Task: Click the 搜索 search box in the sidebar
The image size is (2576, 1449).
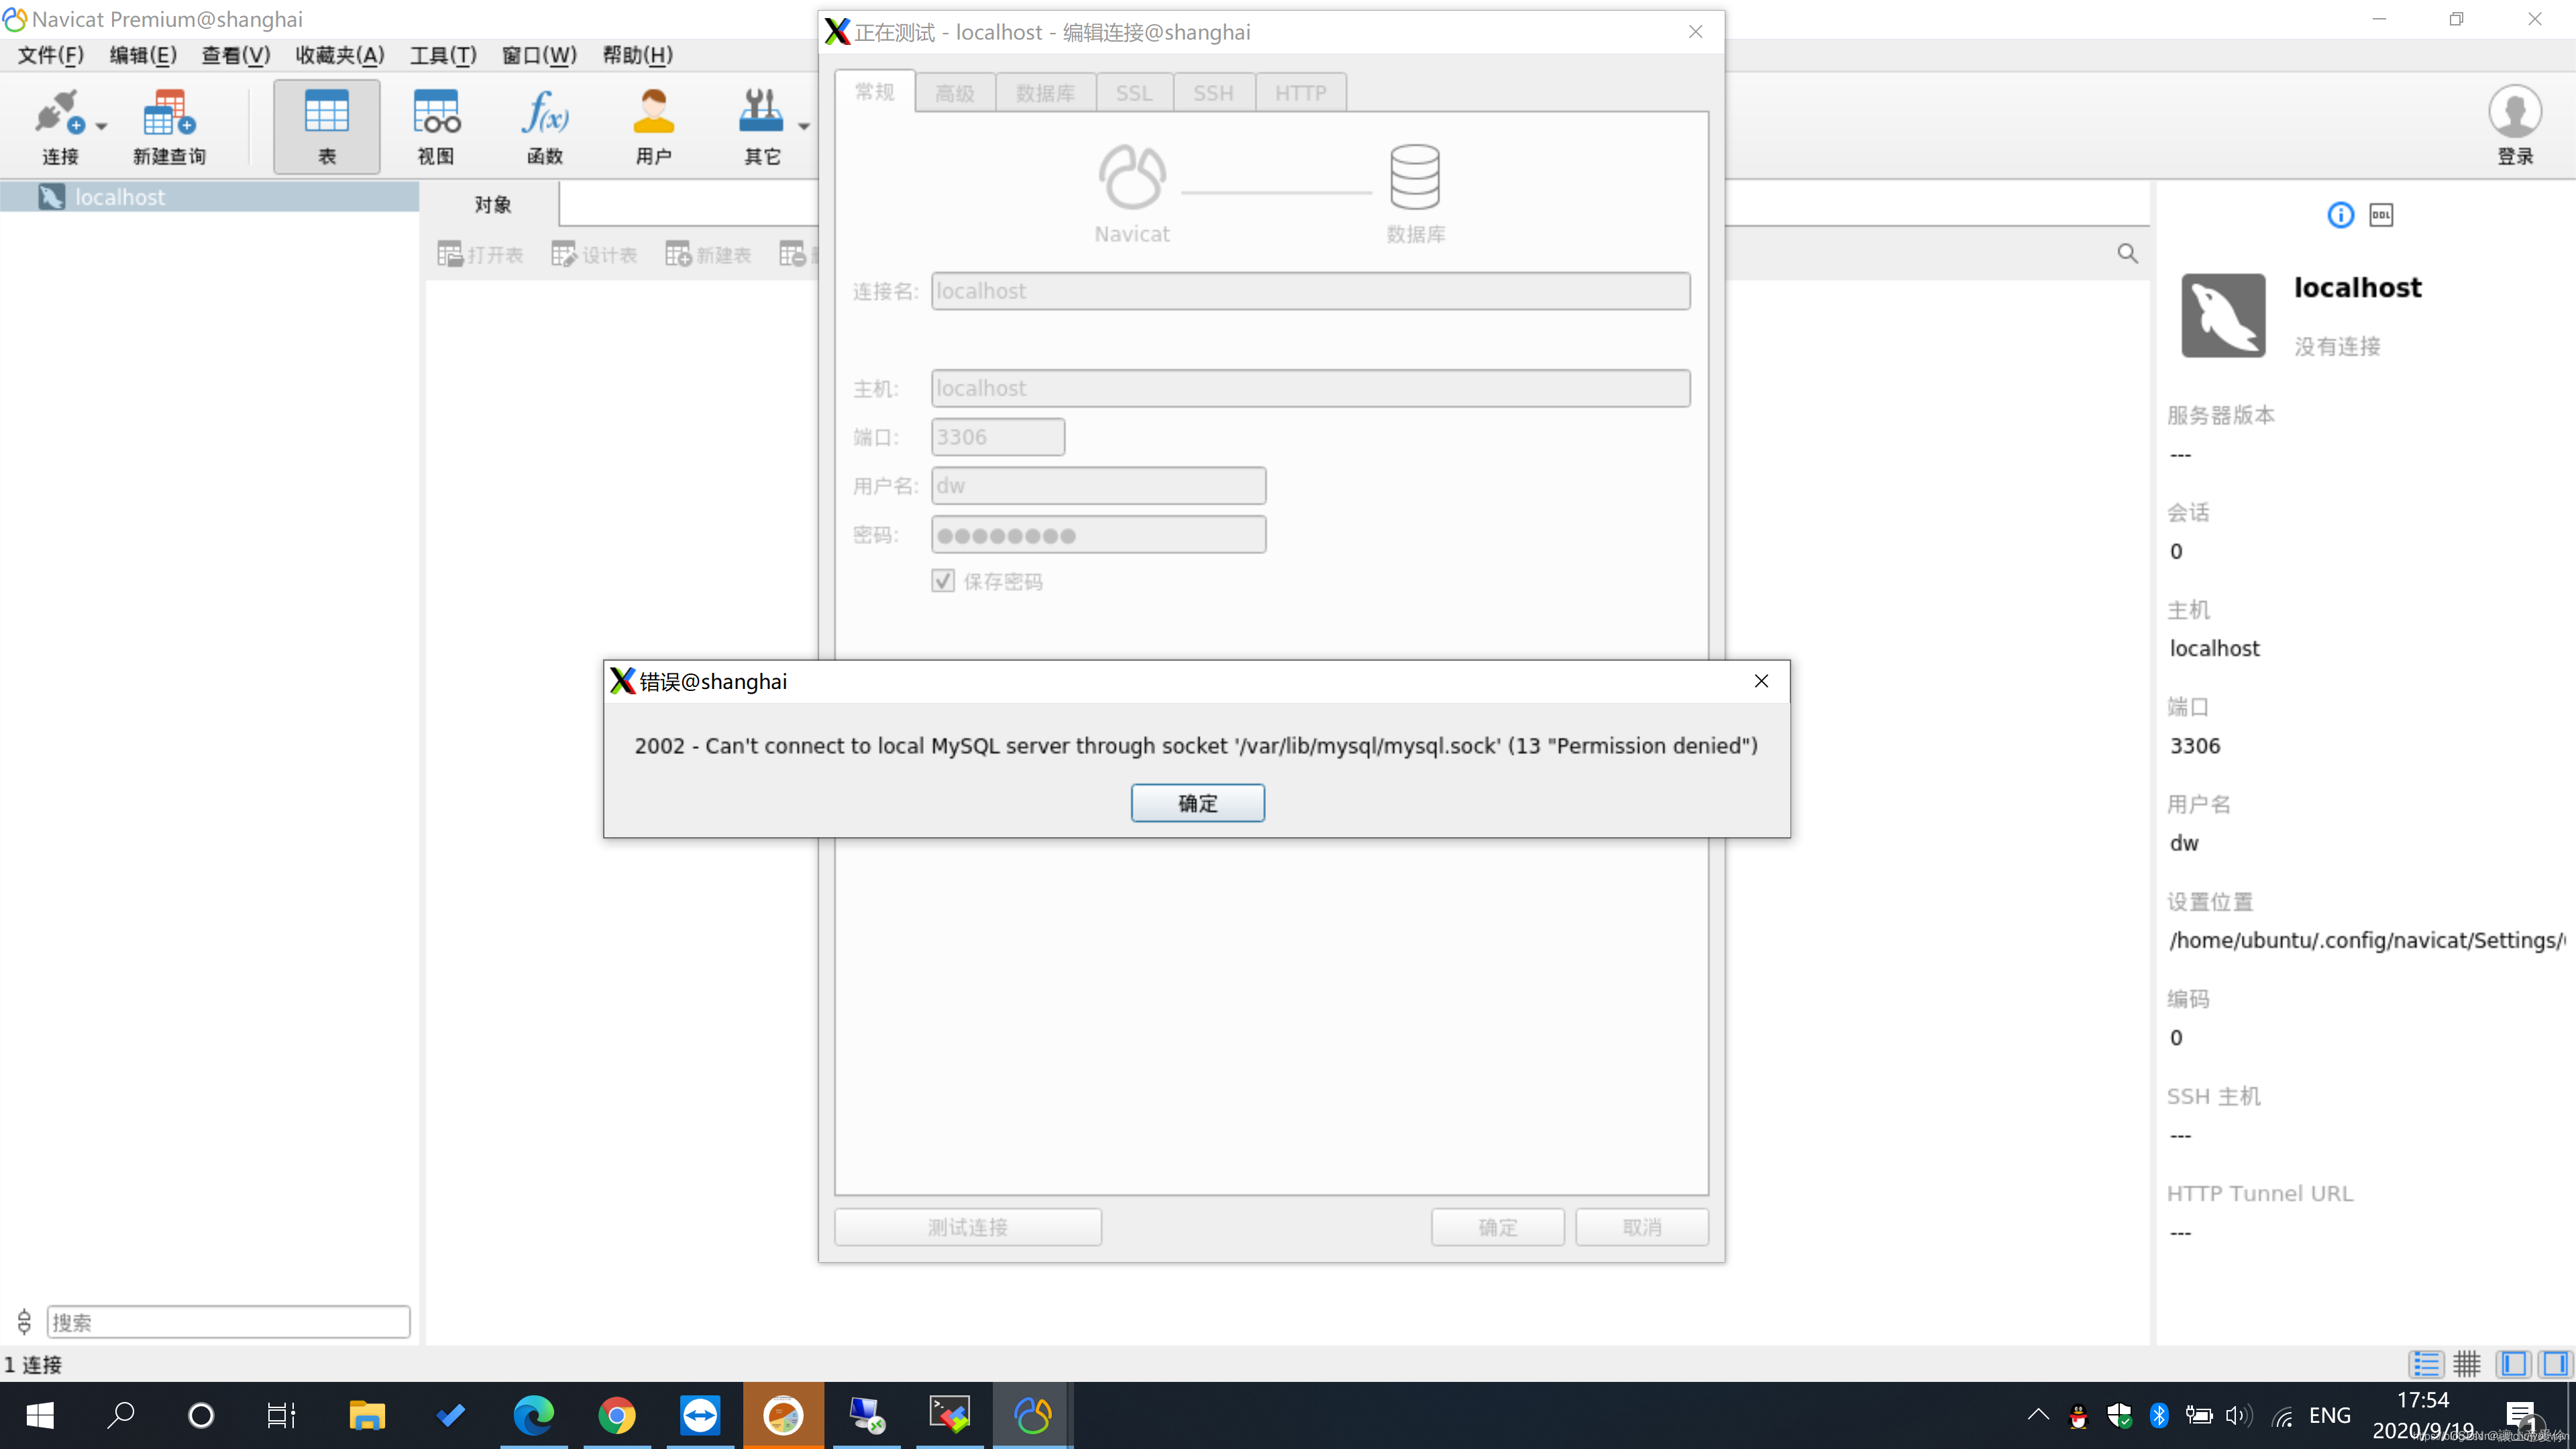Action: (228, 1322)
